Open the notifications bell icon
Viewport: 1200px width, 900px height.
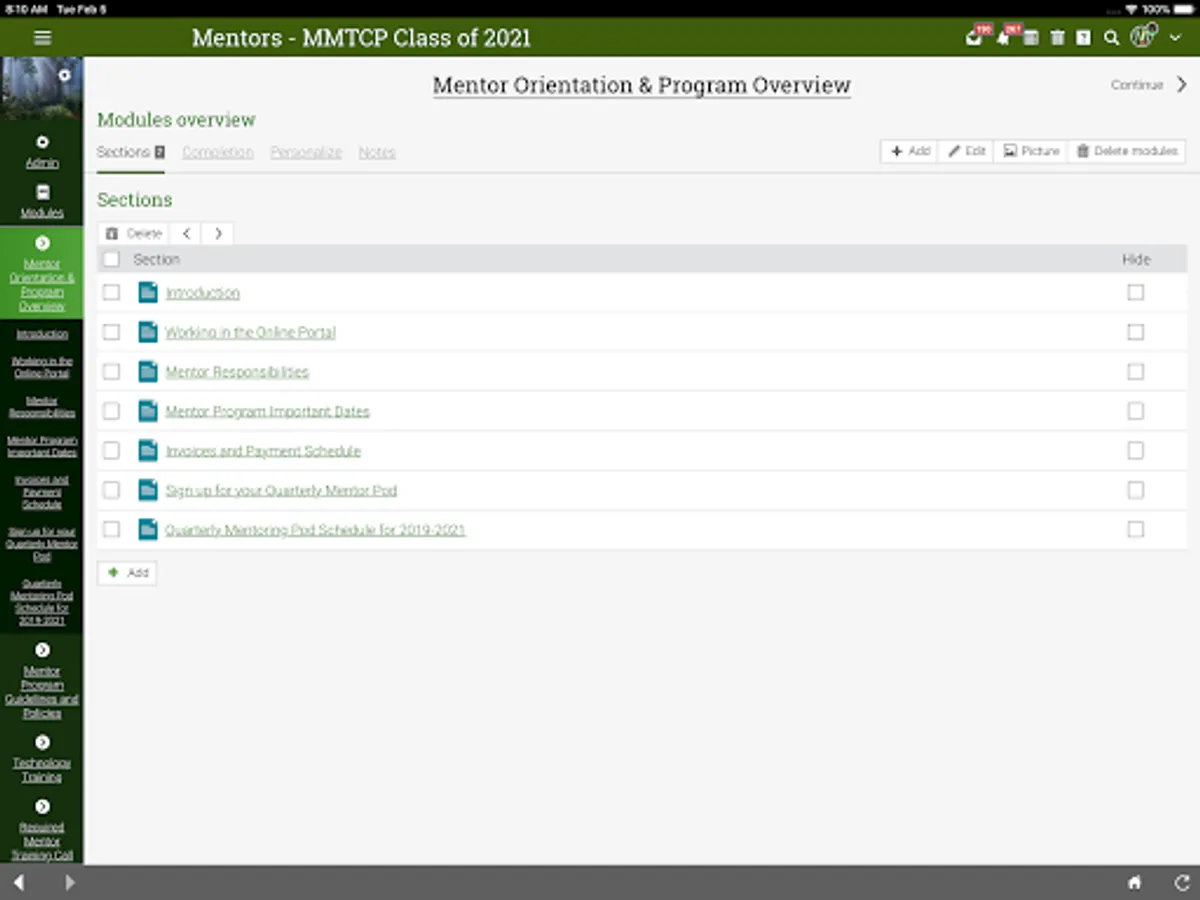[x=1002, y=38]
